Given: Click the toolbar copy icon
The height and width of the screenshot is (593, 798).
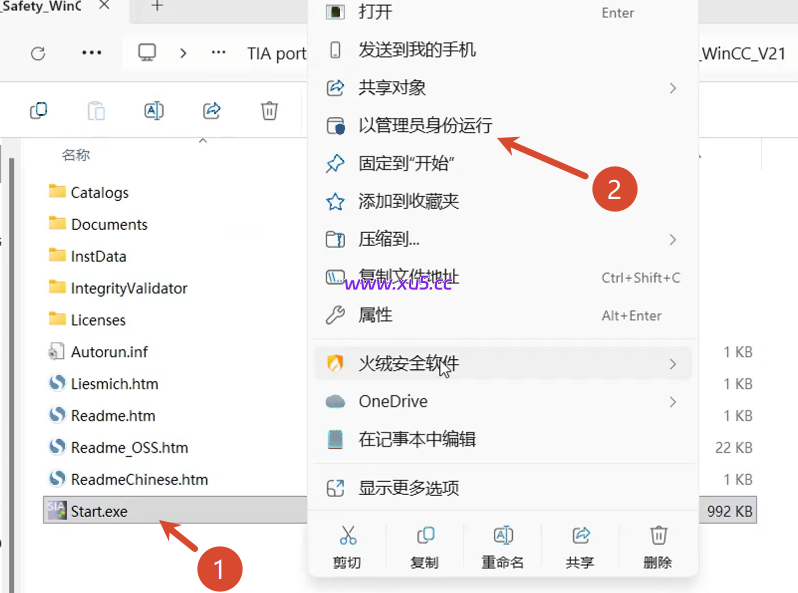Looking at the screenshot, I should coord(39,111).
